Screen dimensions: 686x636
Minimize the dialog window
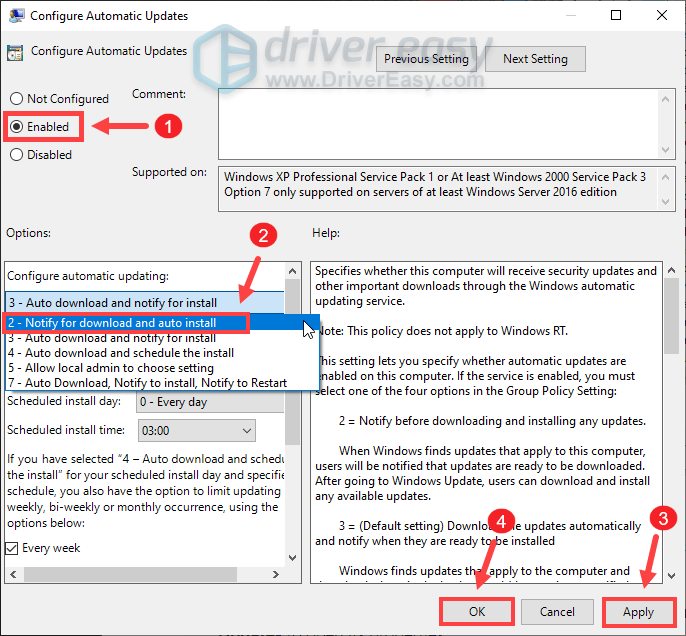click(x=570, y=16)
